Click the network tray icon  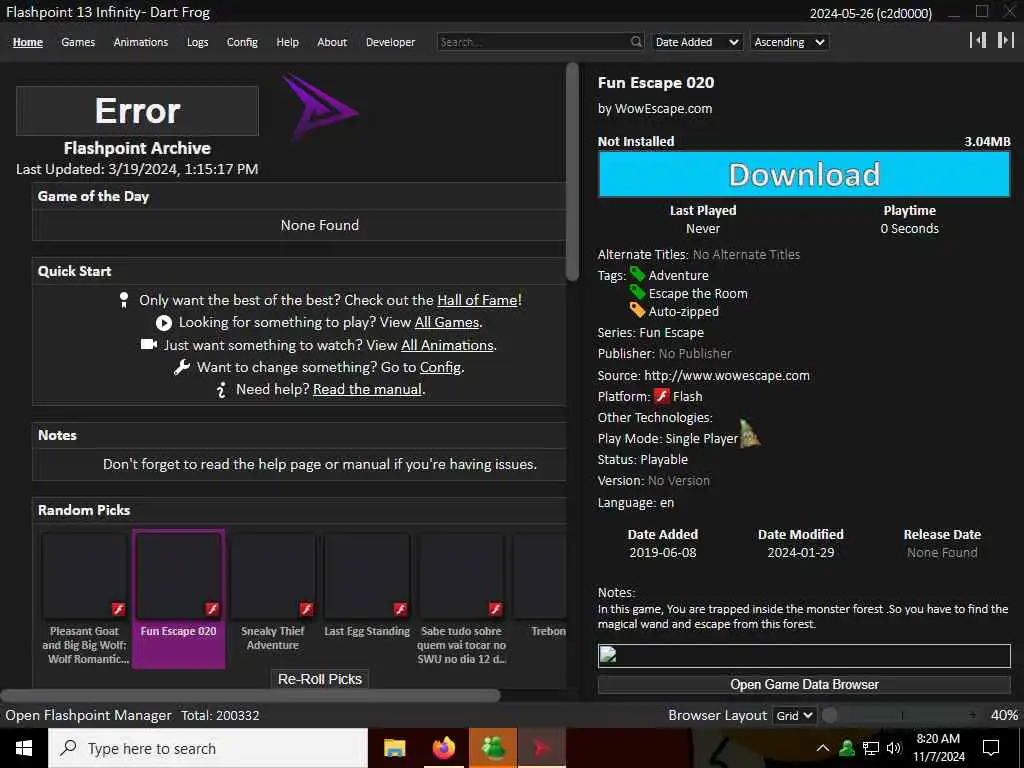click(x=871, y=748)
